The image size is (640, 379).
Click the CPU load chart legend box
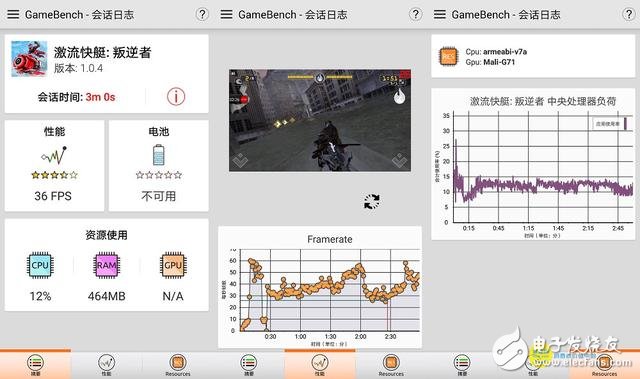pyautogui.click(x=609, y=124)
